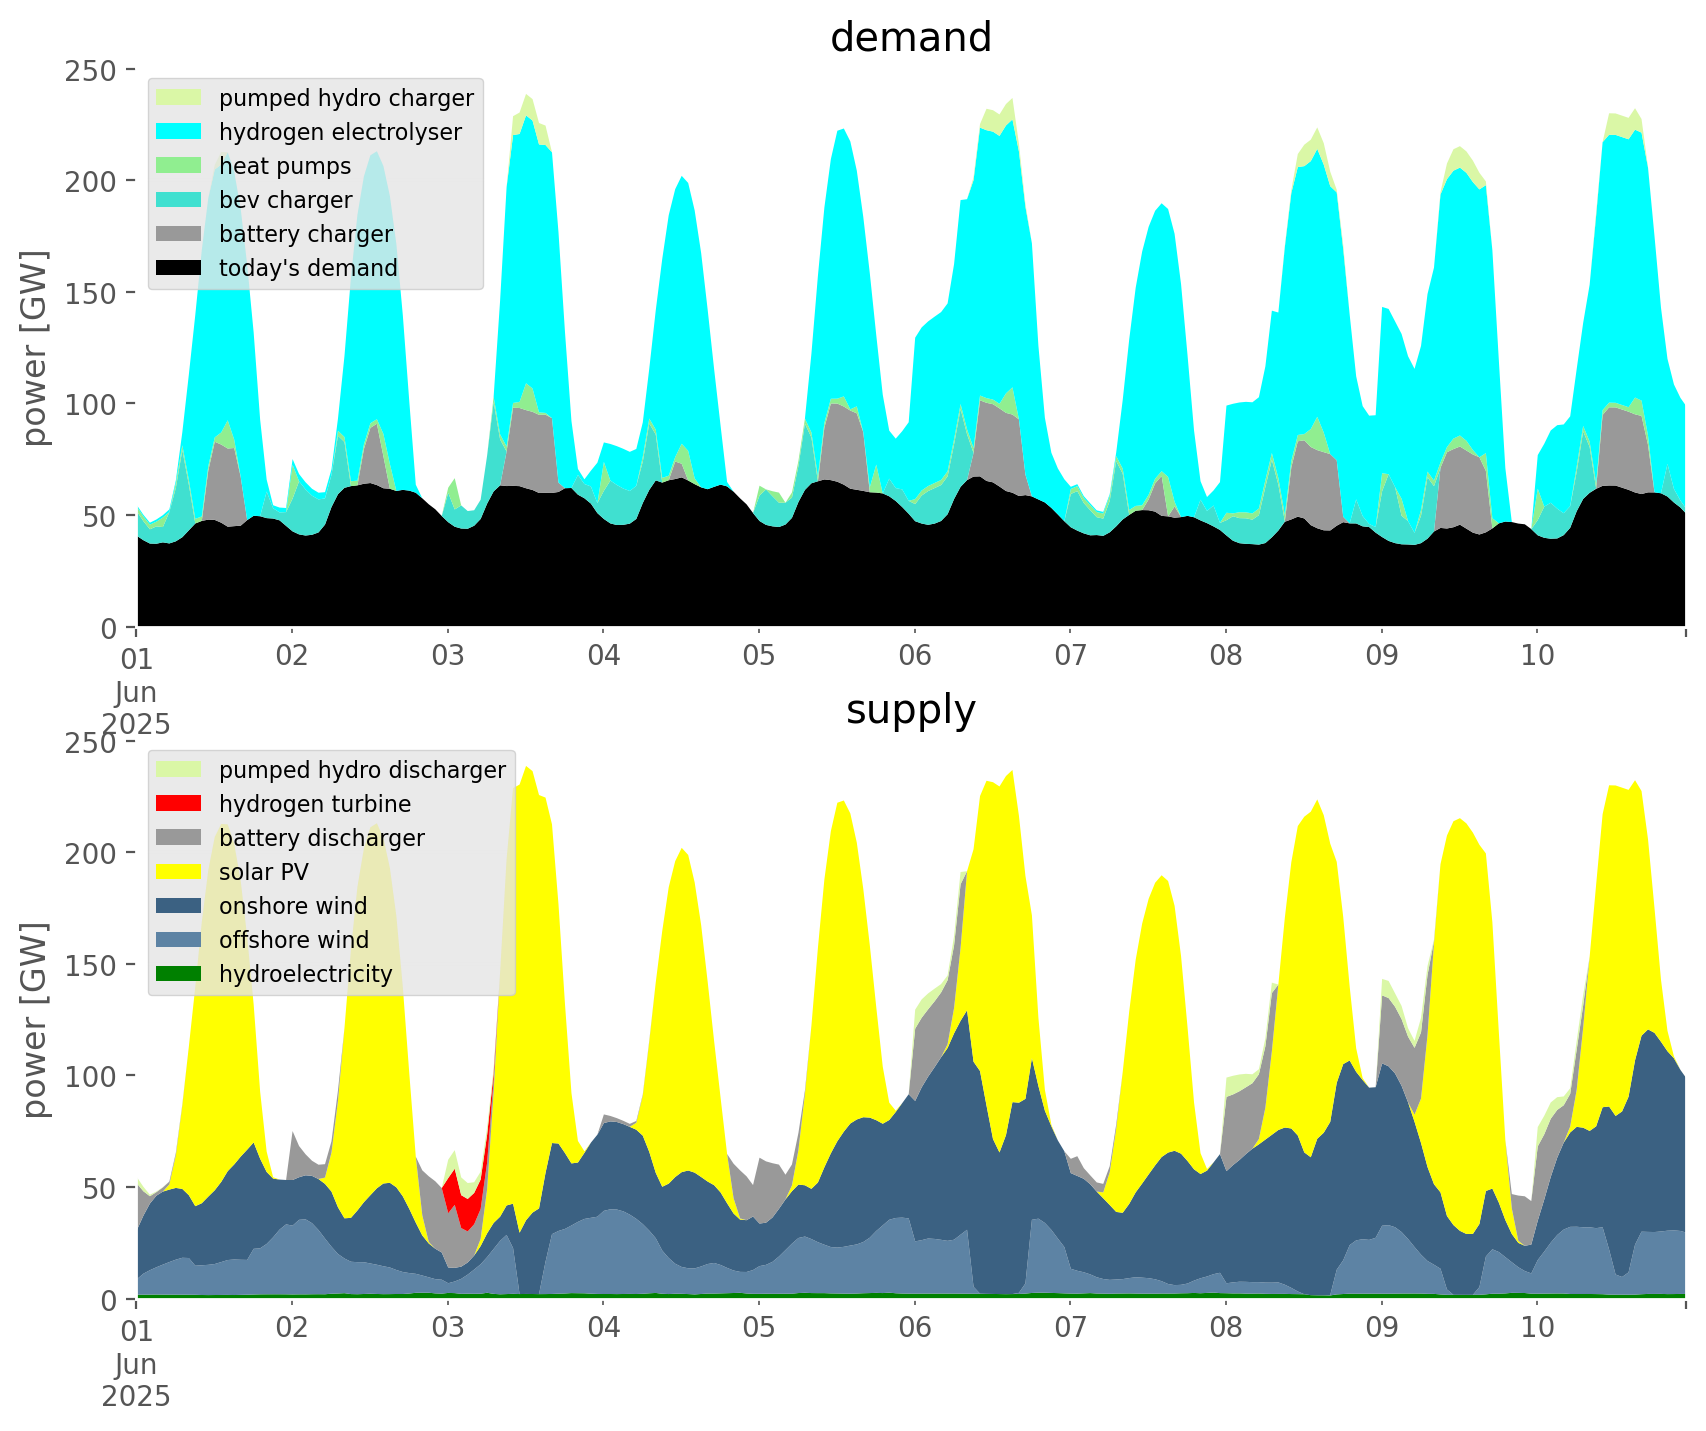The image size is (1706, 1431).
Task: Click the 'hydroelectricity' legend label
Action: coord(306,974)
